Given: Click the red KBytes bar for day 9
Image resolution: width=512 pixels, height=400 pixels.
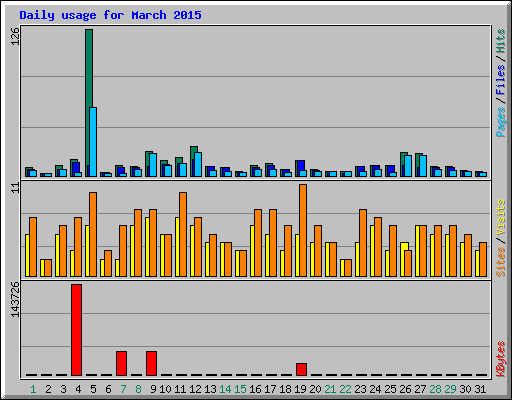Looking at the screenshot, I should point(151,363).
